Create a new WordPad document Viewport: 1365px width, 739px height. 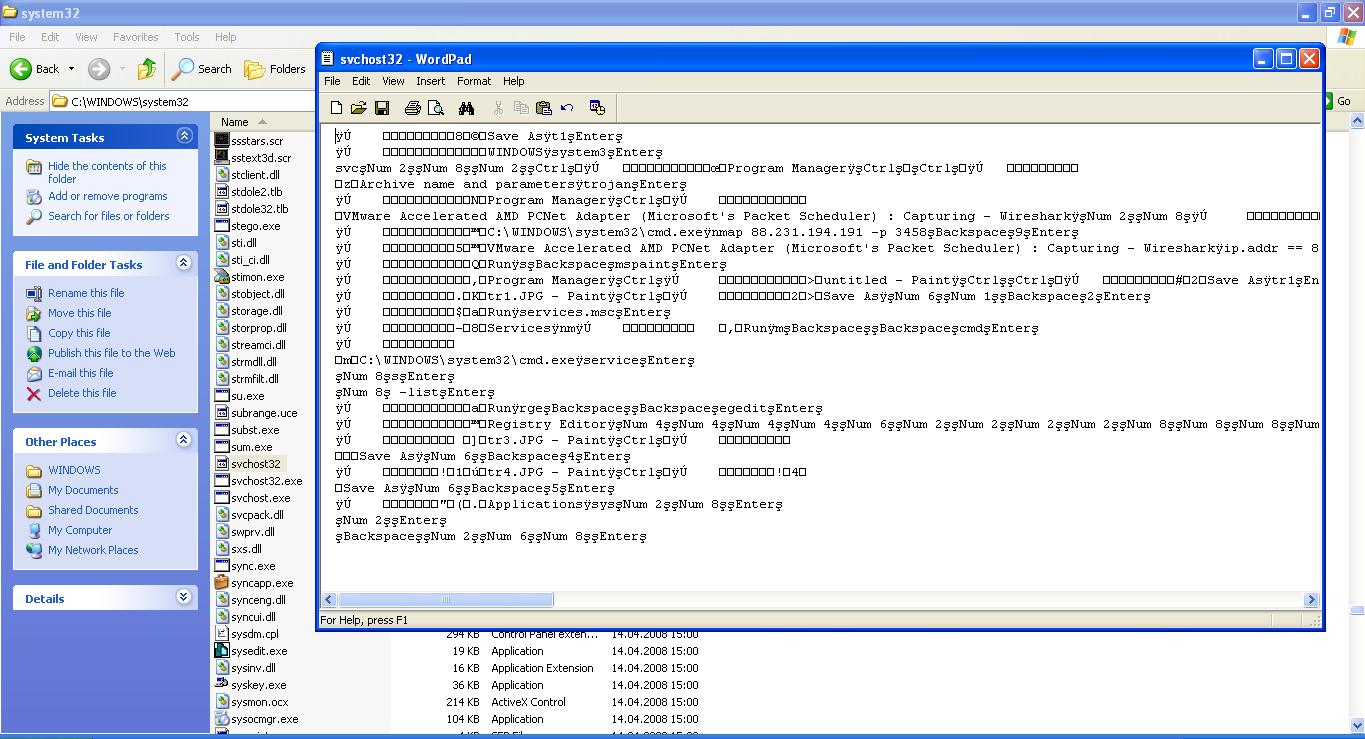coord(337,108)
